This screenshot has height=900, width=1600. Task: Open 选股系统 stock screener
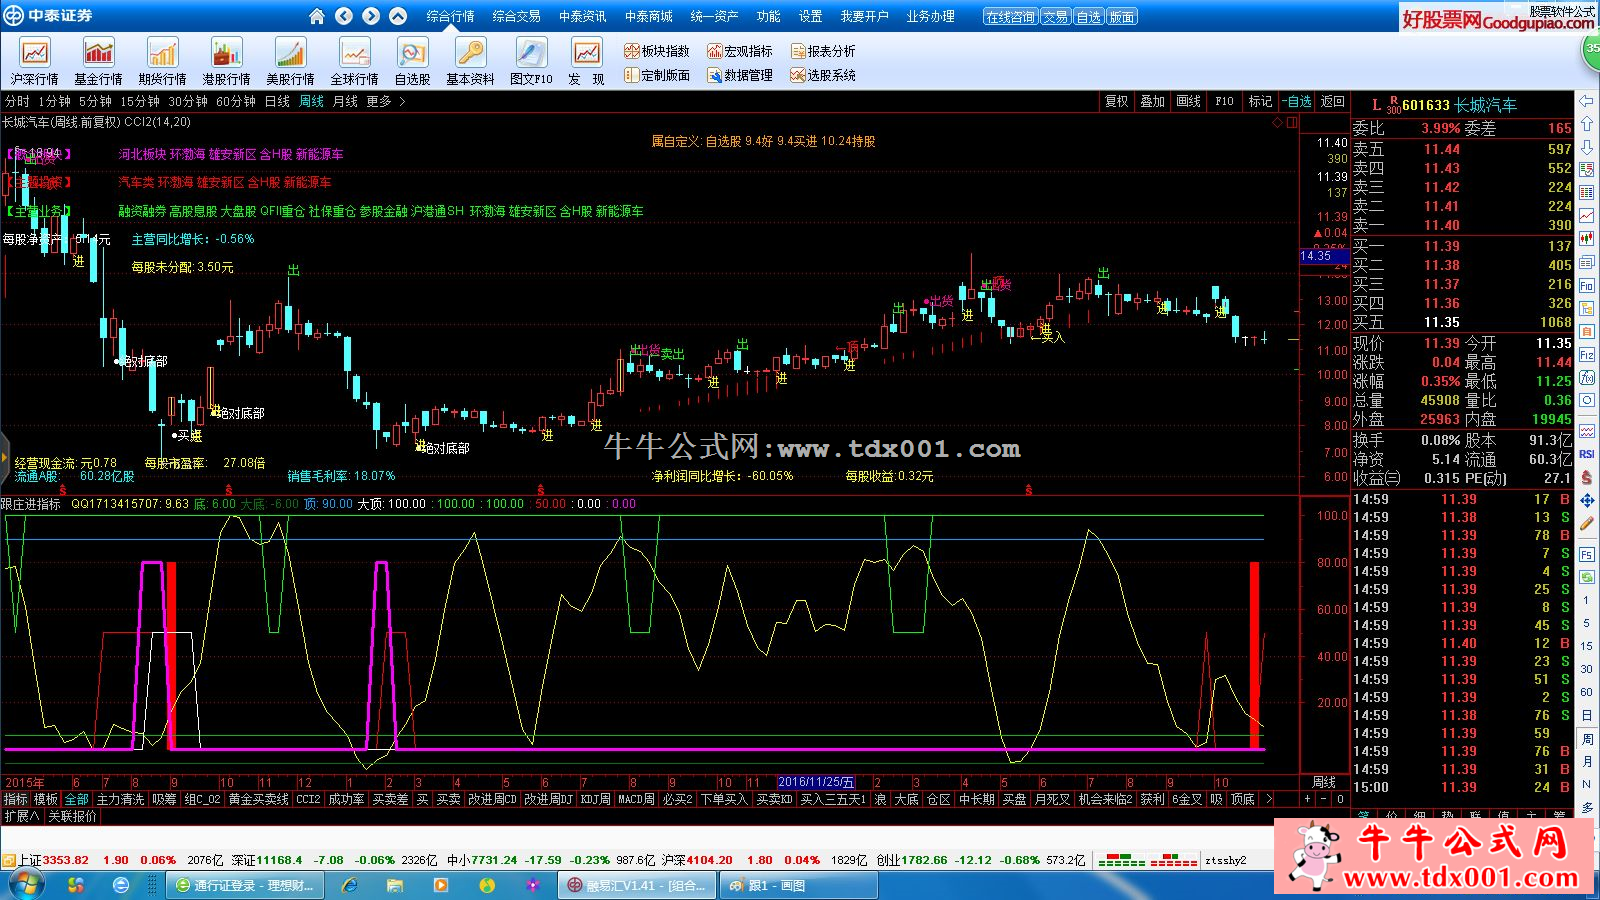point(823,75)
